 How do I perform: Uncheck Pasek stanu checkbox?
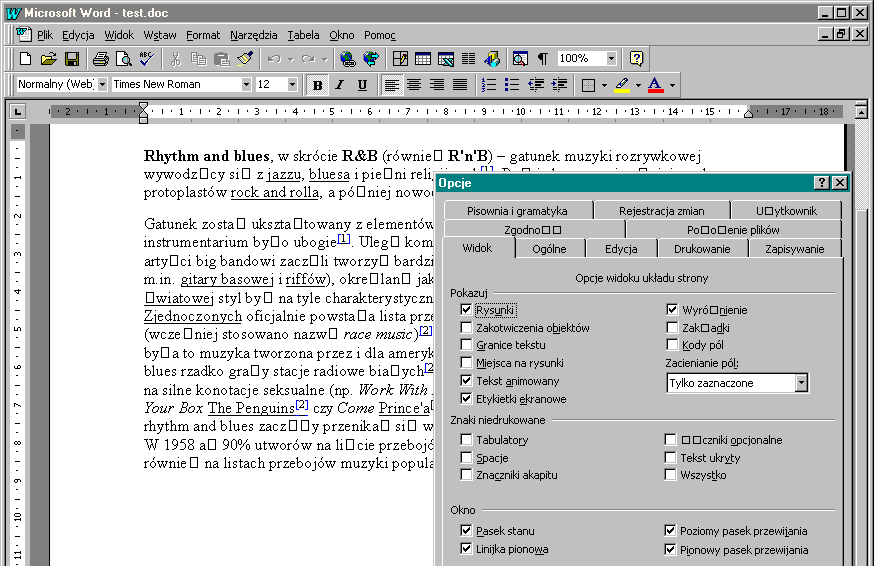466,530
